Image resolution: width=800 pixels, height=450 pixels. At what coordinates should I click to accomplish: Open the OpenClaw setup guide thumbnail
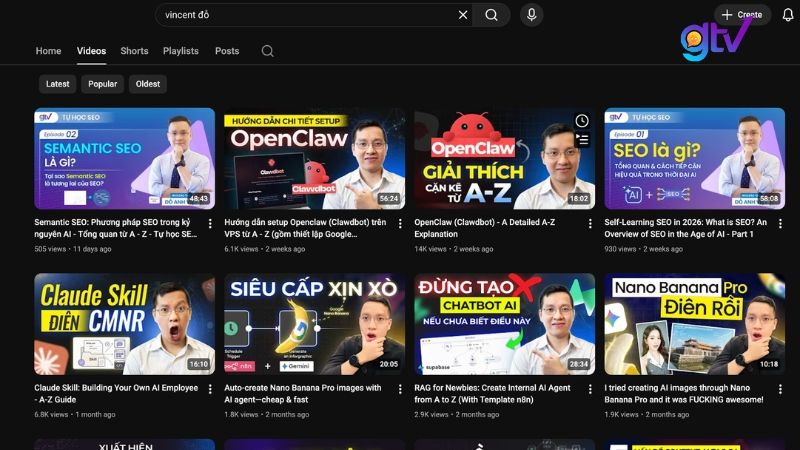pos(314,159)
